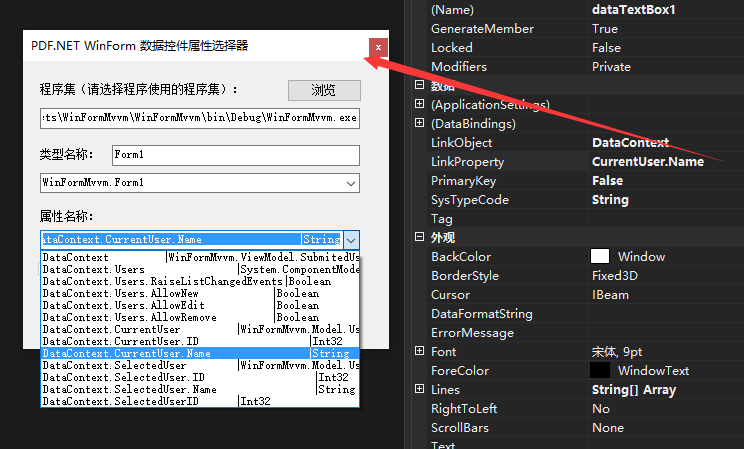Click the assembly path input field
744x449 pixels.
pyautogui.click(x=200, y=118)
